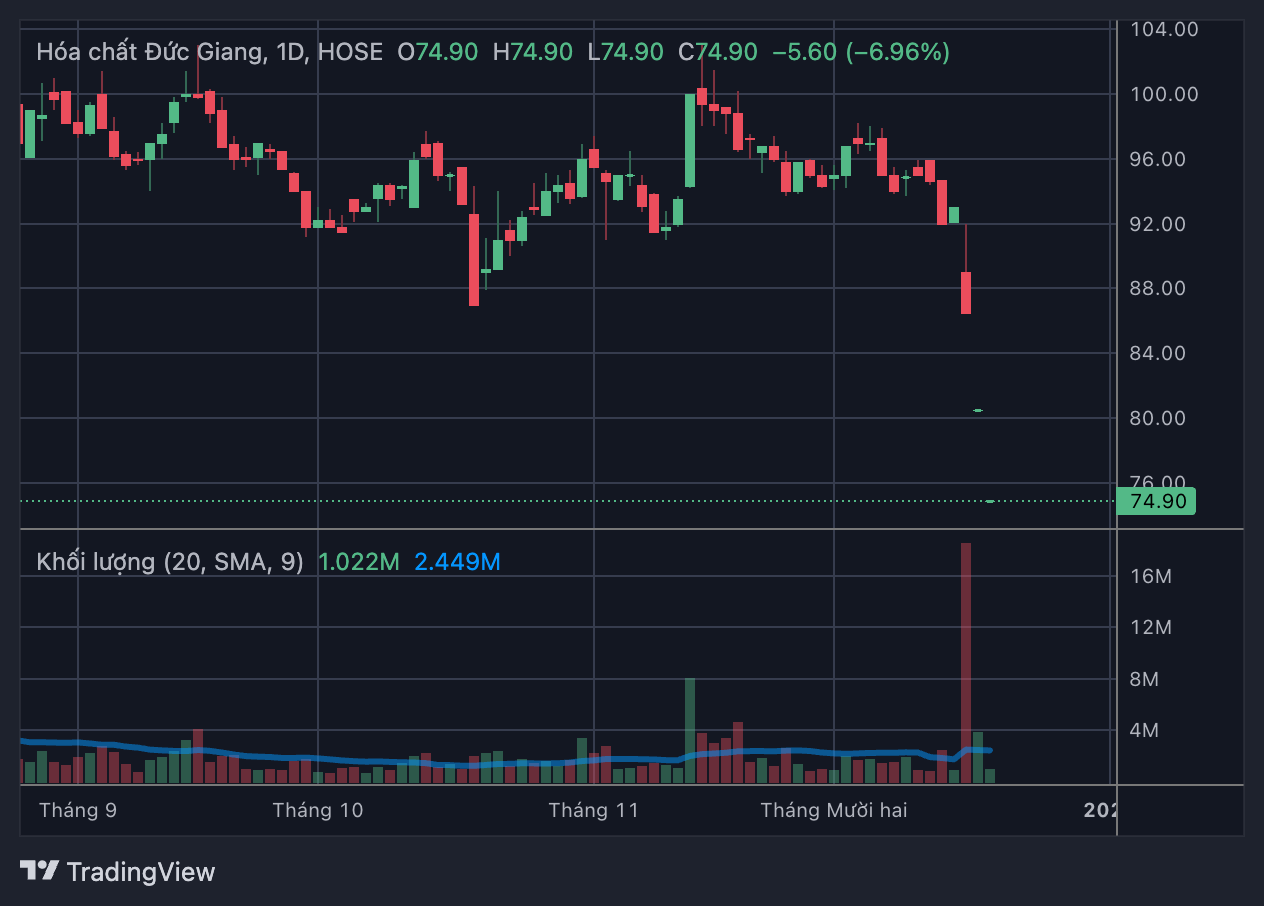Click the 100.00 price axis label
1264x906 pixels.
pos(1164,94)
